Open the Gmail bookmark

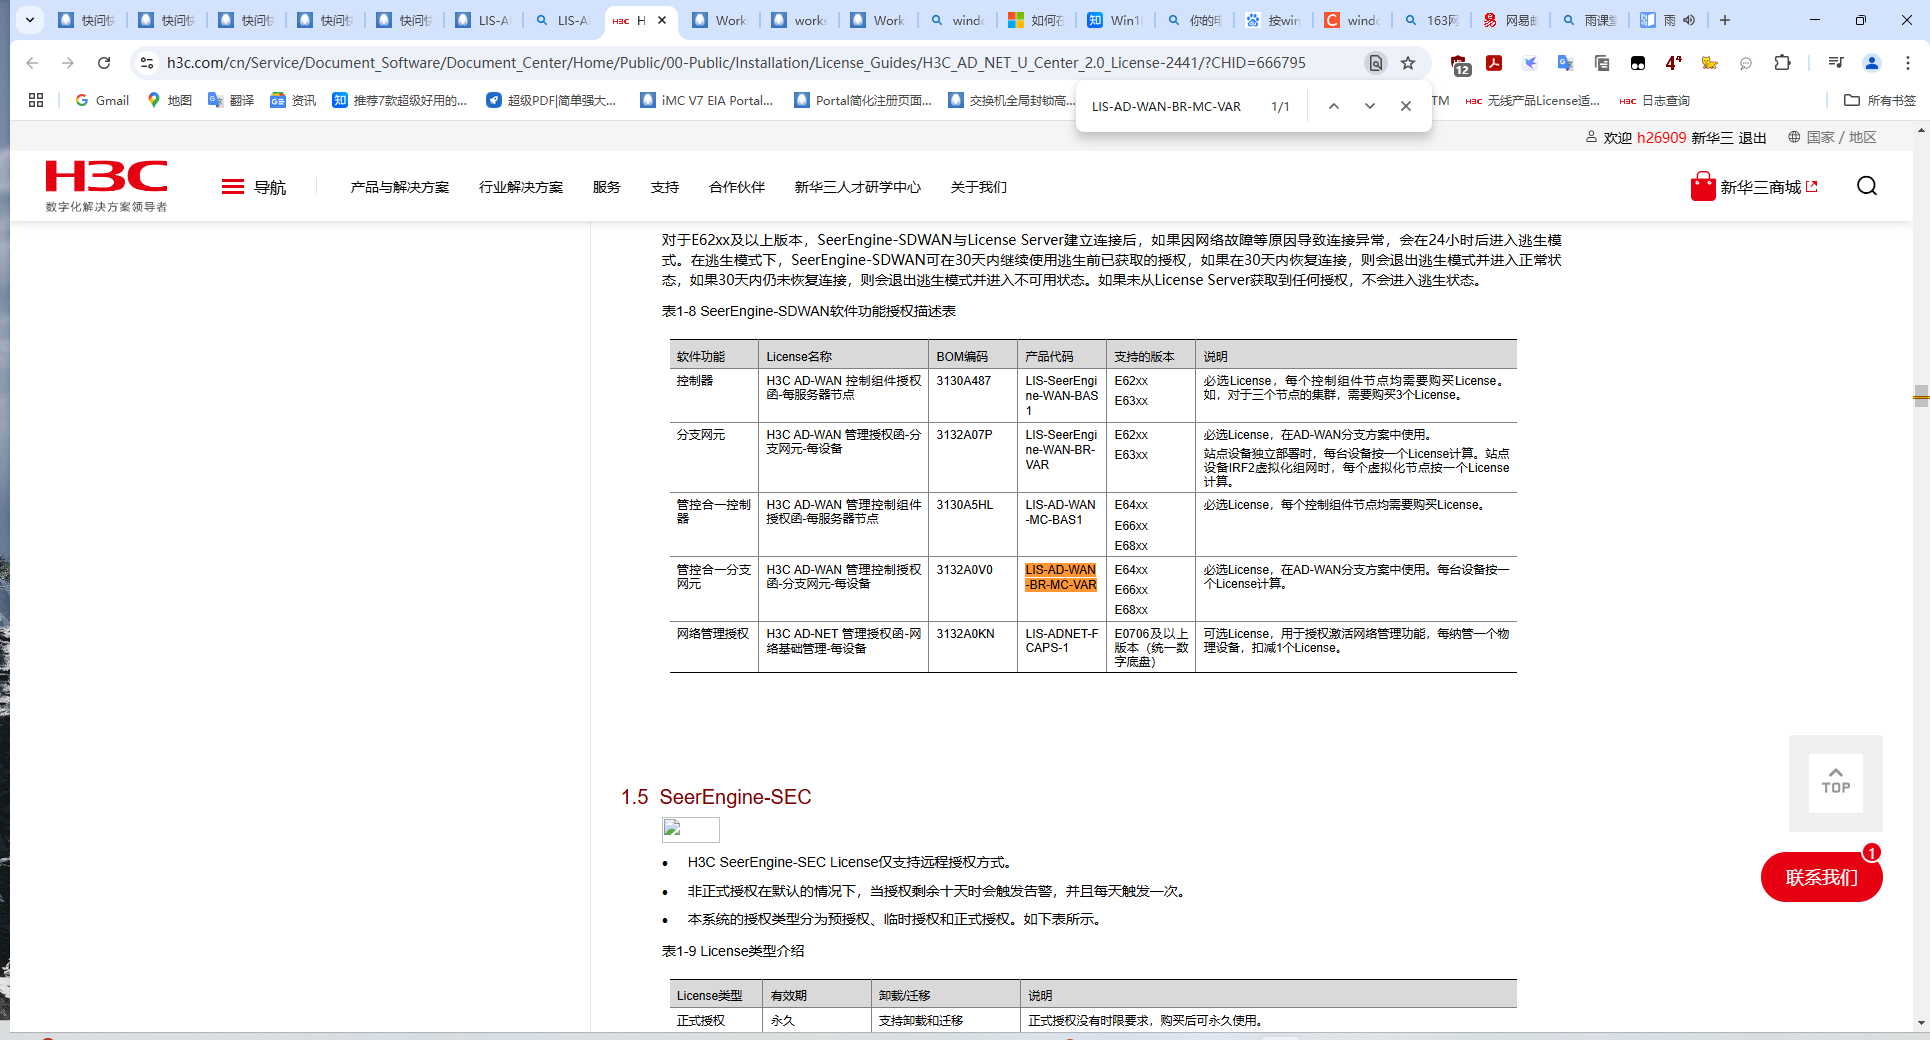pos(102,100)
